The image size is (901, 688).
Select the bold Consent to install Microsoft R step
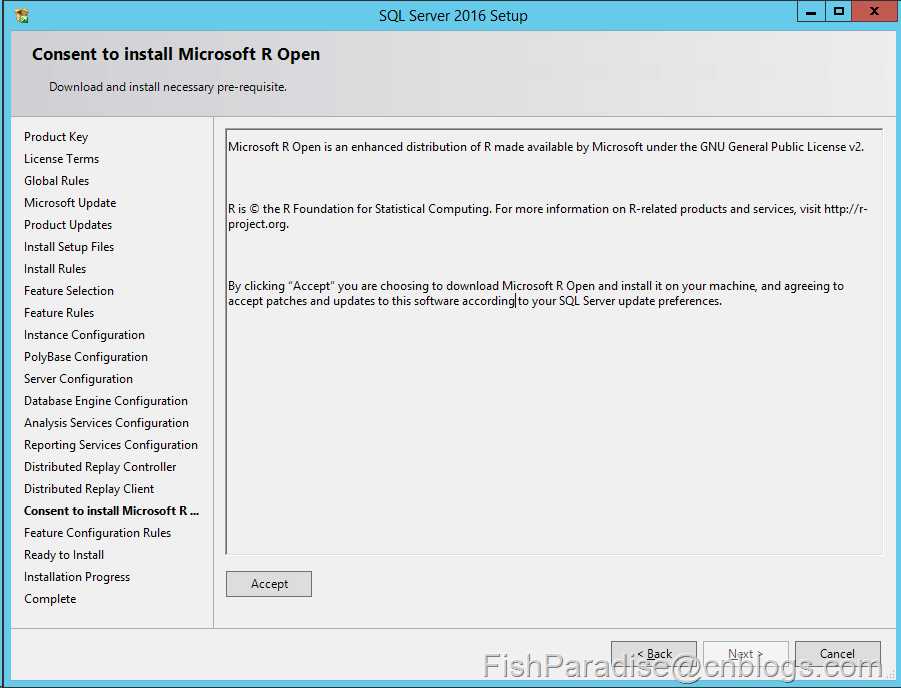[111, 511]
